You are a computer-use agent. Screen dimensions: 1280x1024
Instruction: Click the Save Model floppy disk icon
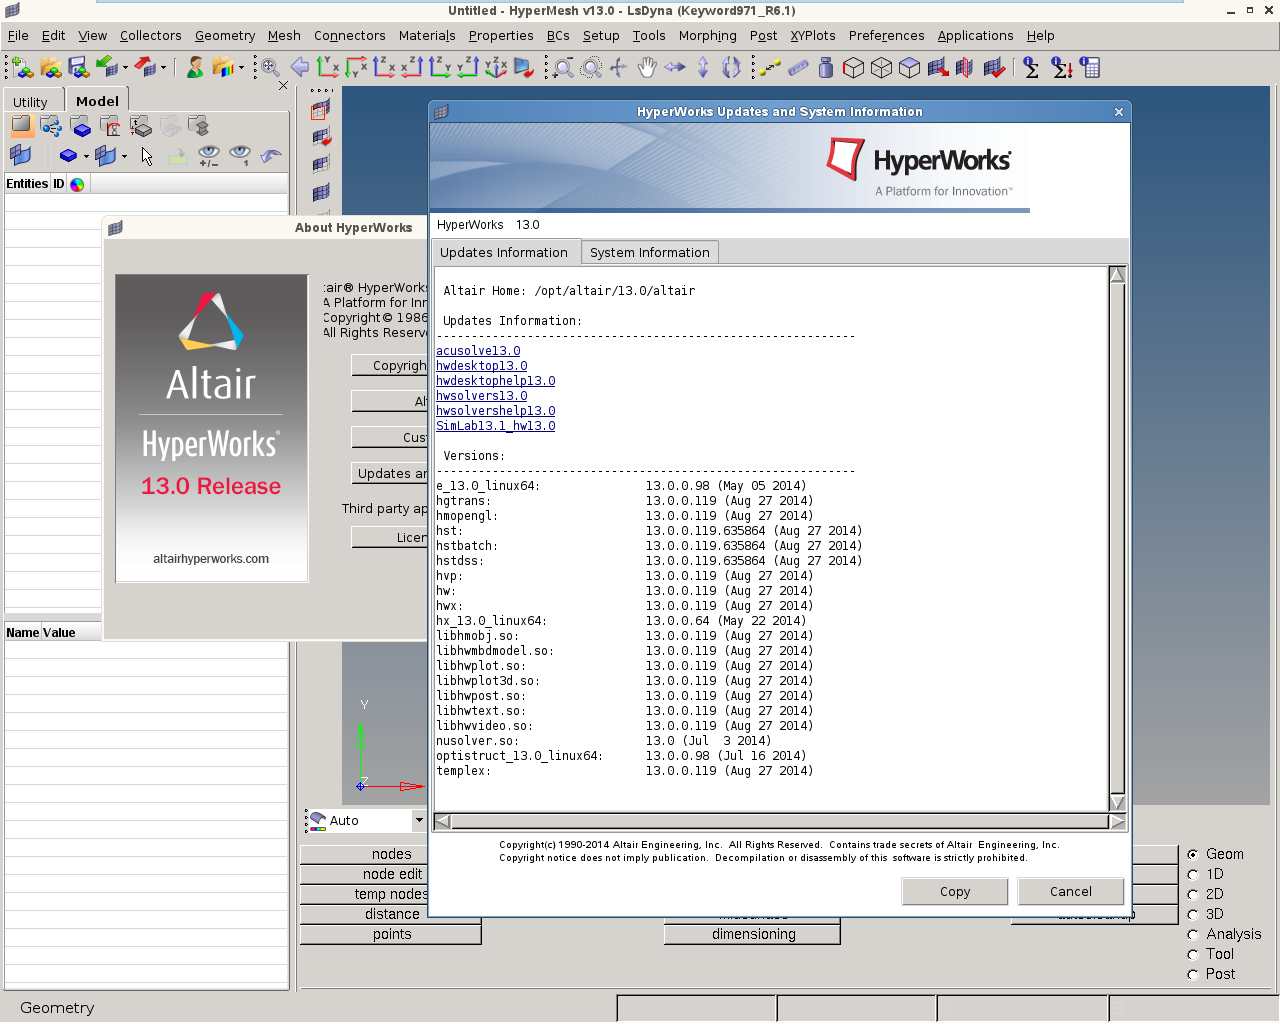pos(79,68)
